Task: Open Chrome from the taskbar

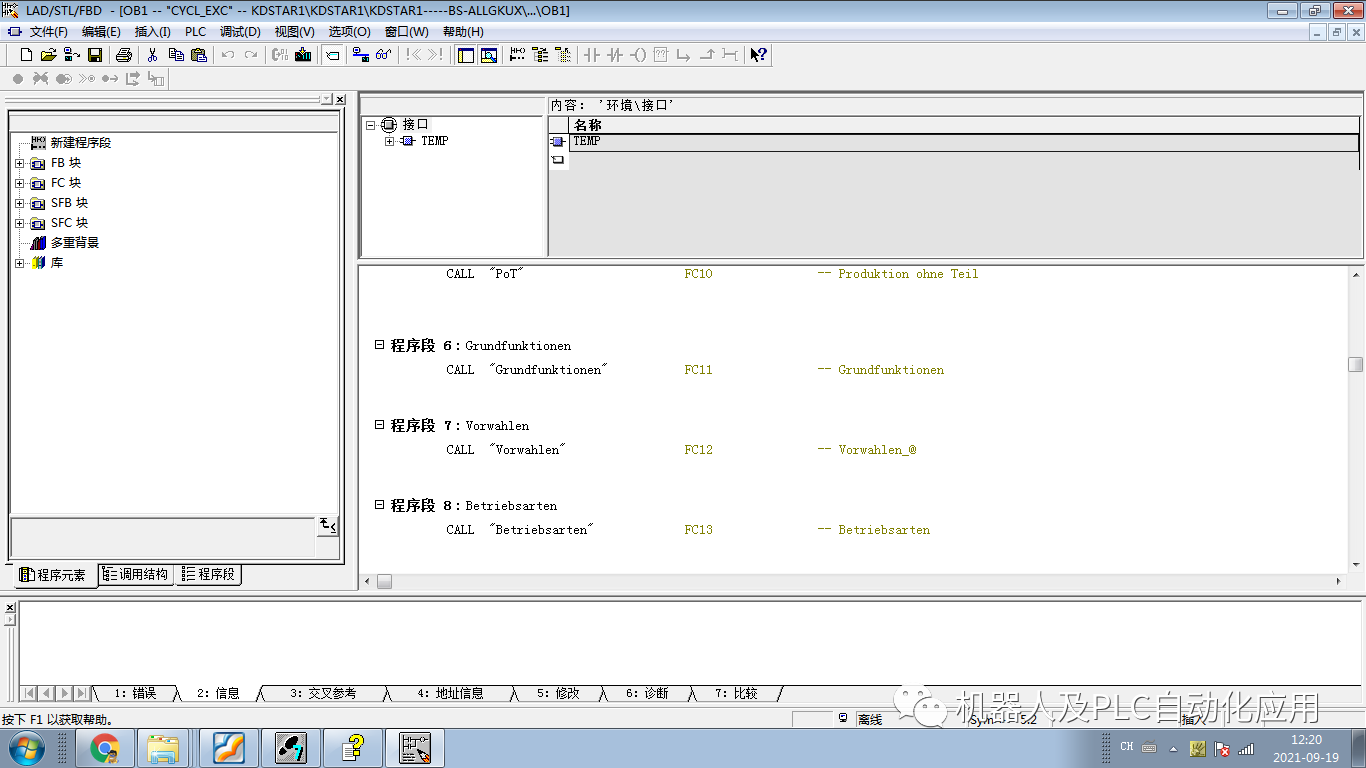Action: click(105, 748)
